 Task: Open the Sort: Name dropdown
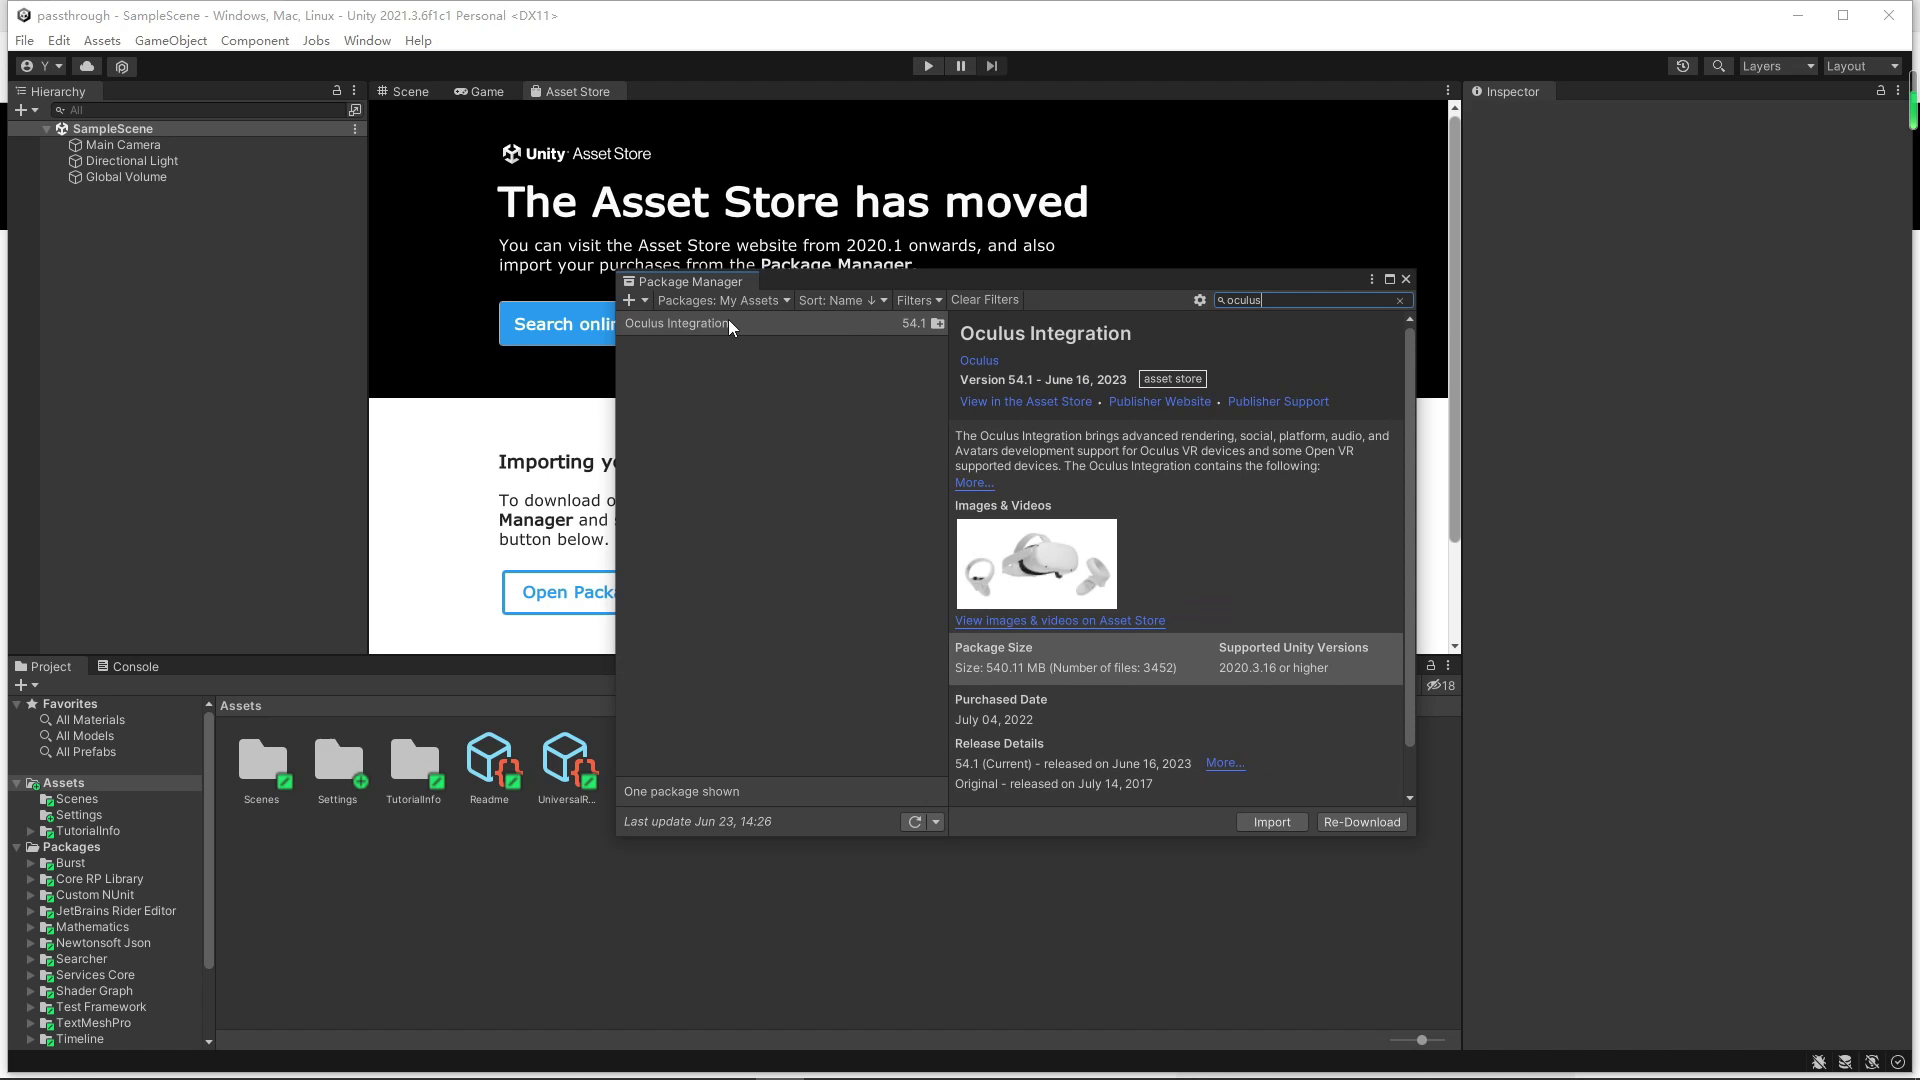(842, 300)
